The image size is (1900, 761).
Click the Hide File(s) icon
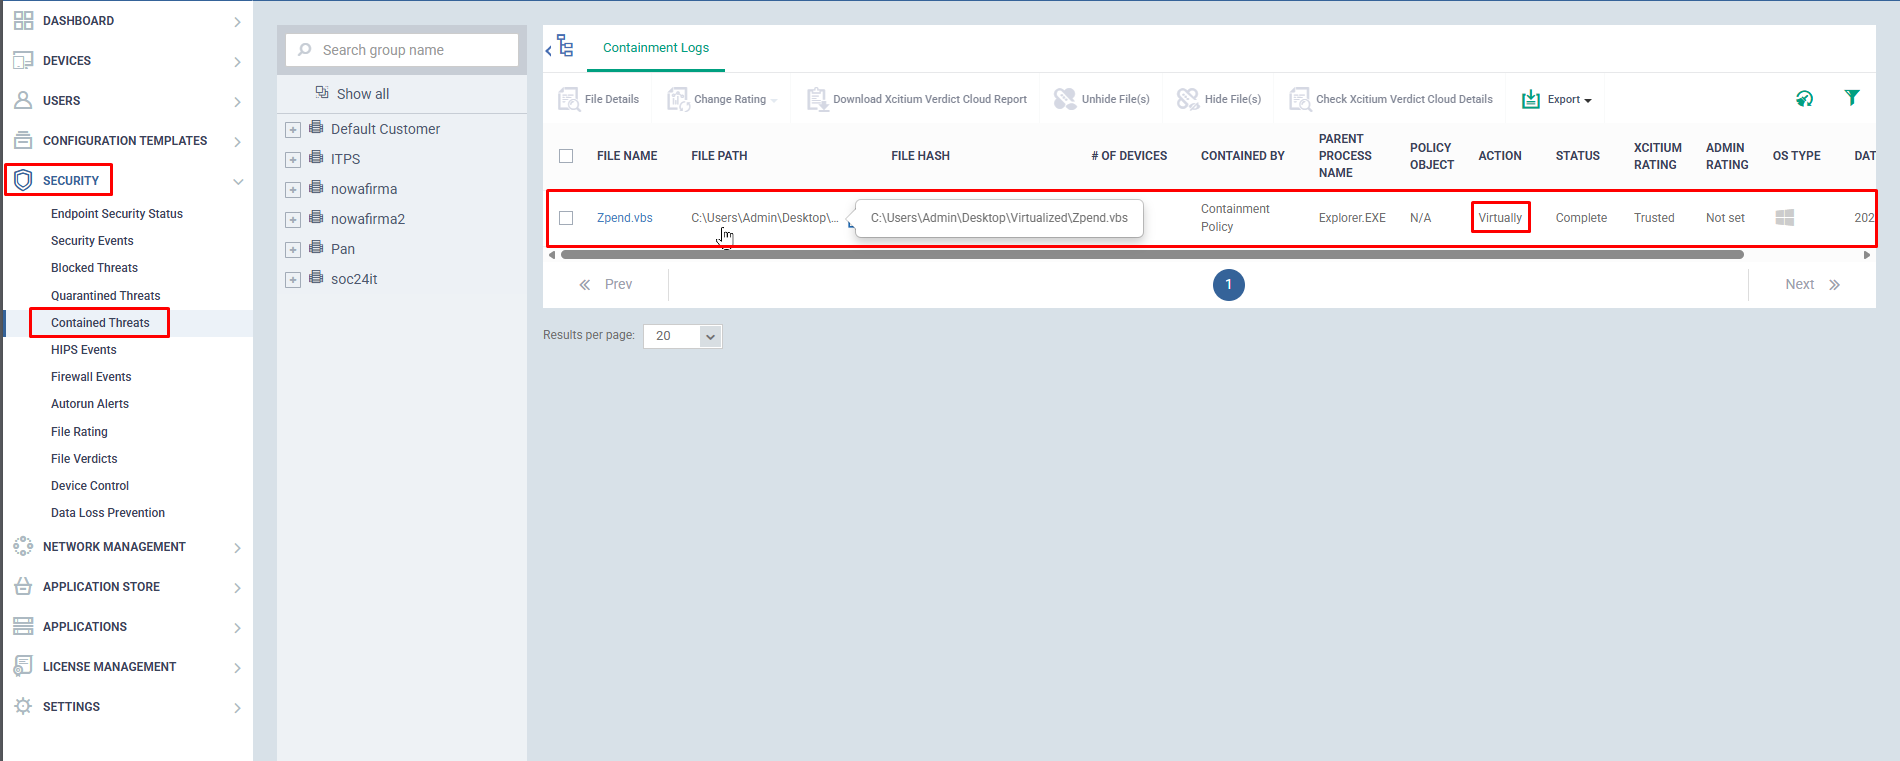(x=1188, y=99)
